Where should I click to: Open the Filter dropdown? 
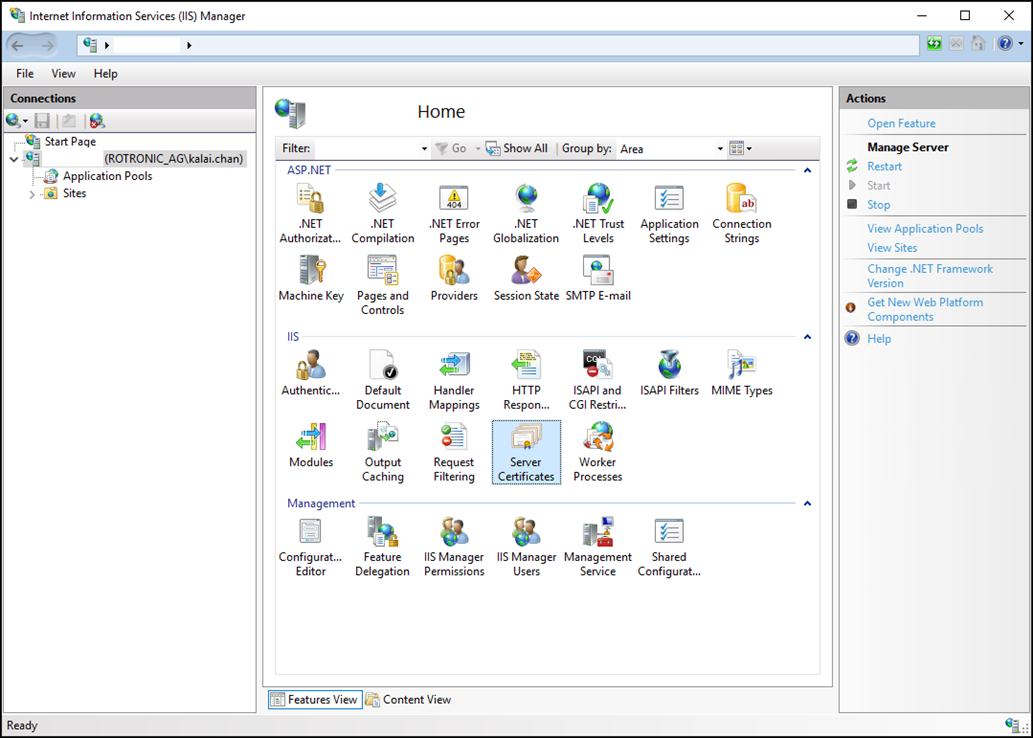pos(424,149)
